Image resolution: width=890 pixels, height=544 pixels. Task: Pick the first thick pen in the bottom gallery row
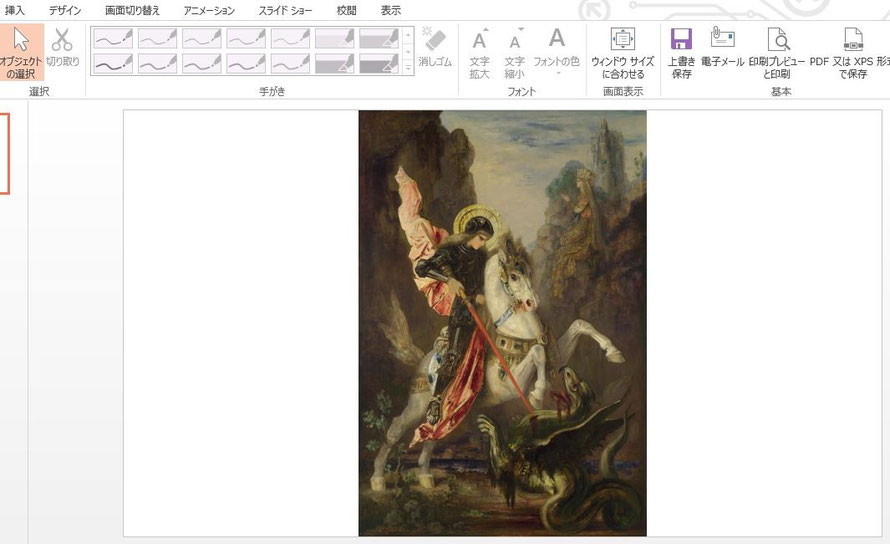(x=113, y=64)
